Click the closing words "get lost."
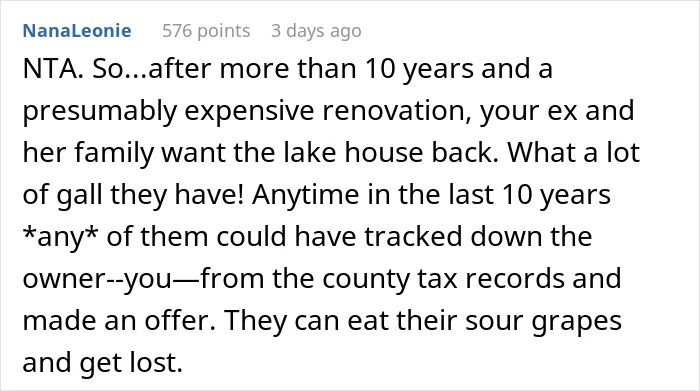The height and width of the screenshot is (391, 700). [131, 362]
